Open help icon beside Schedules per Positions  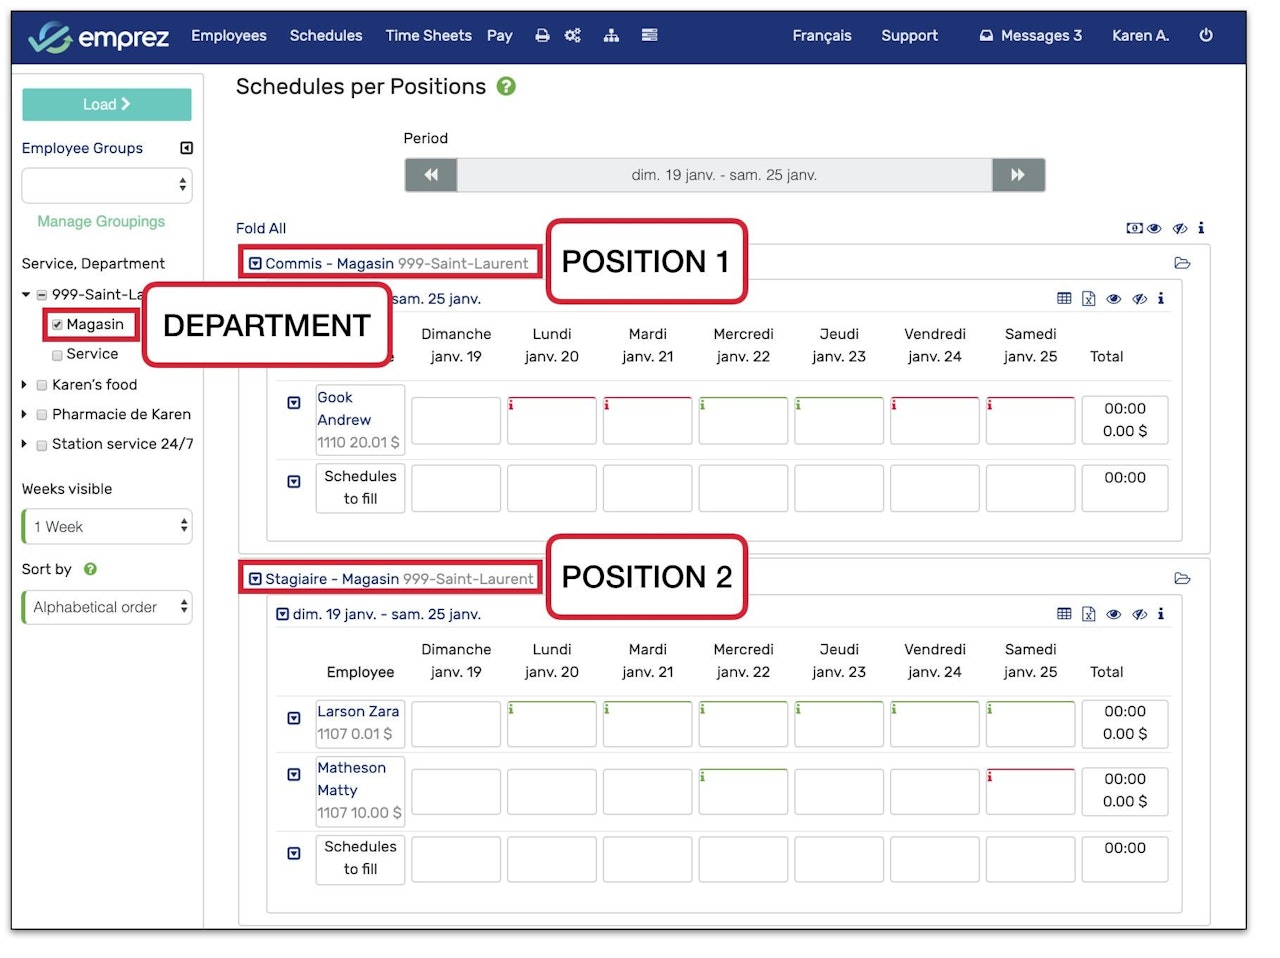(x=506, y=87)
